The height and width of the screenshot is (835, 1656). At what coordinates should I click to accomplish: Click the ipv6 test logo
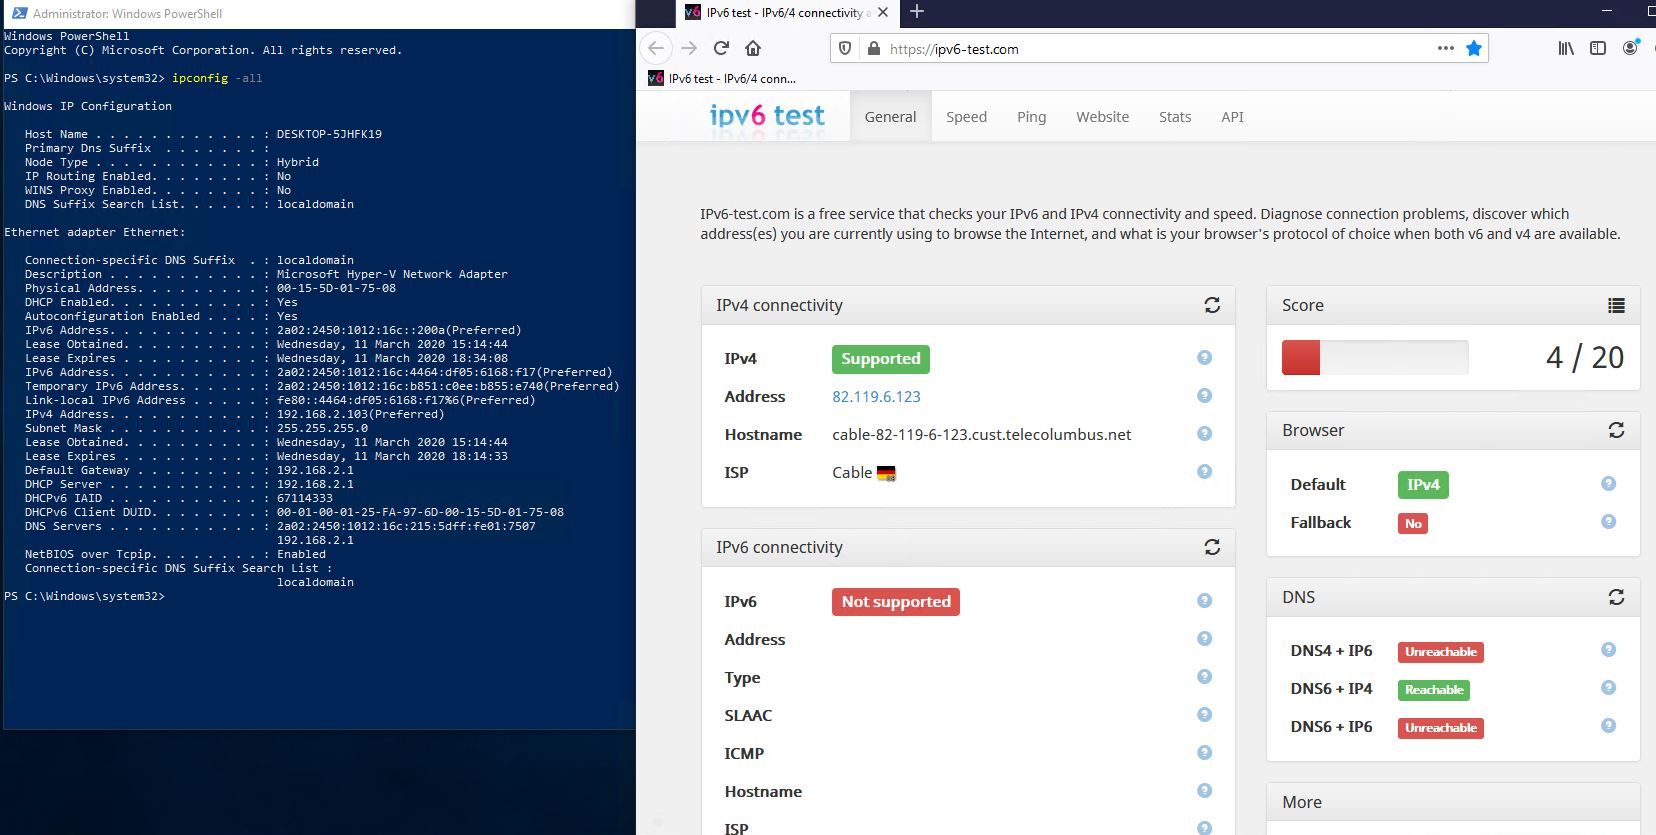tap(767, 116)
